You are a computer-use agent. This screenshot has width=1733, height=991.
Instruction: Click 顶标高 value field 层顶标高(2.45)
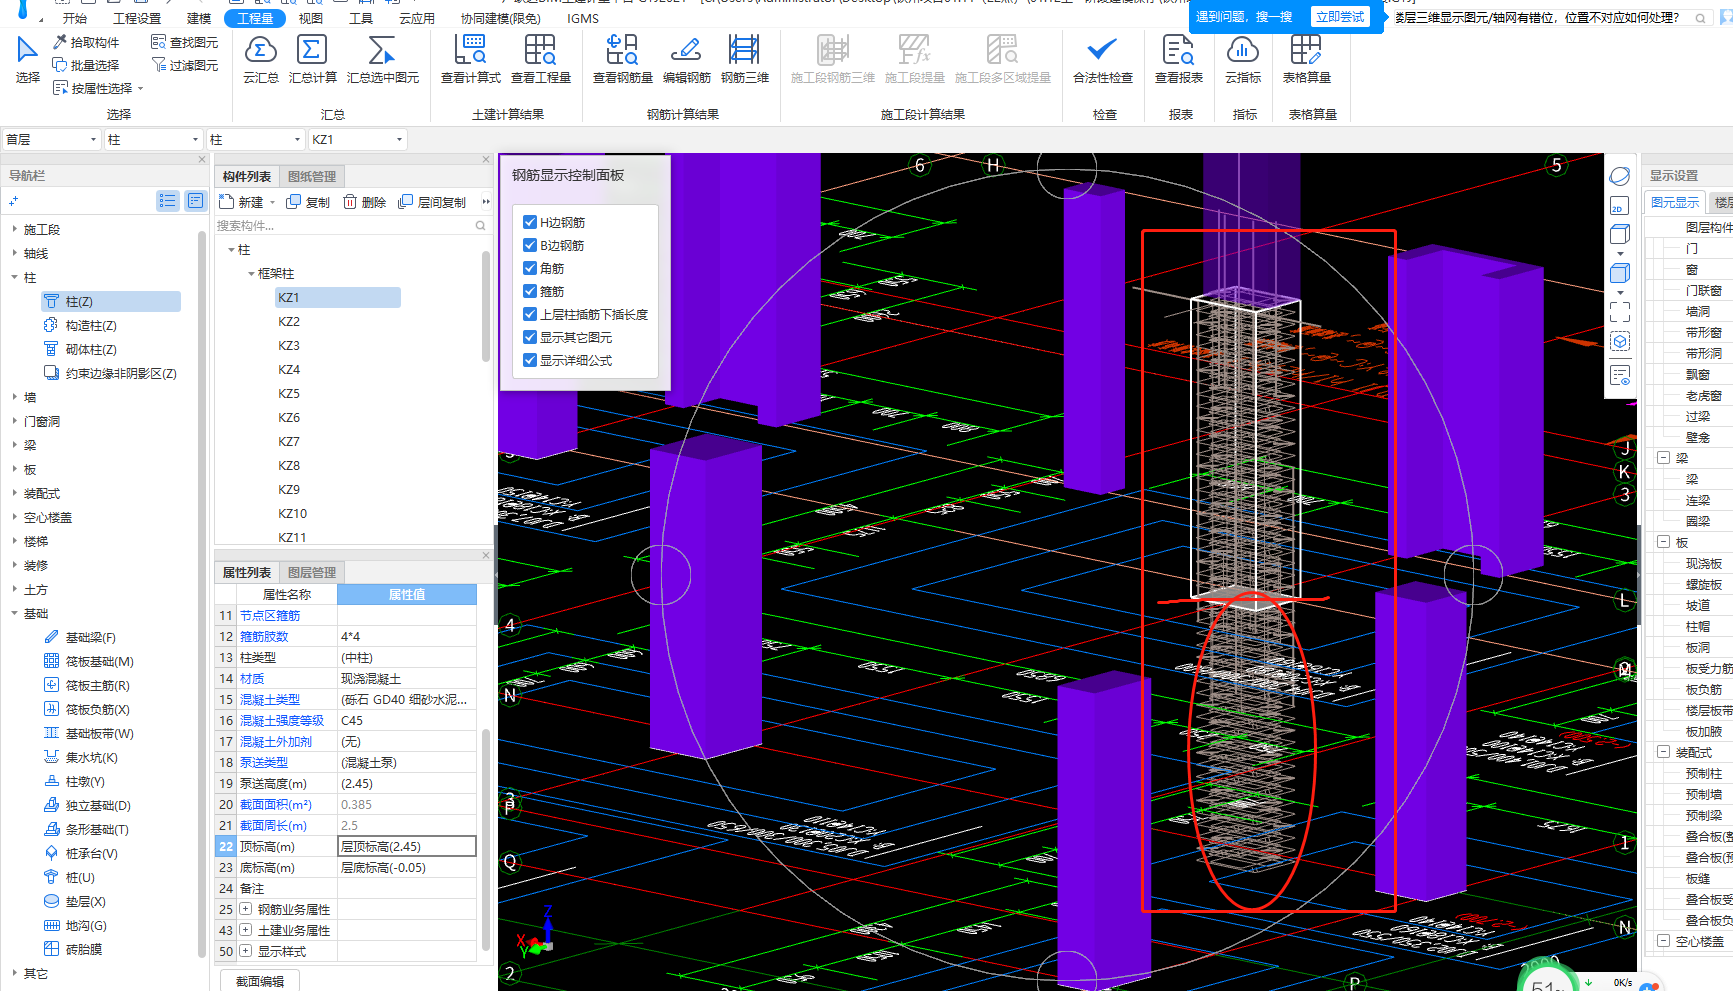pos(407,846)
